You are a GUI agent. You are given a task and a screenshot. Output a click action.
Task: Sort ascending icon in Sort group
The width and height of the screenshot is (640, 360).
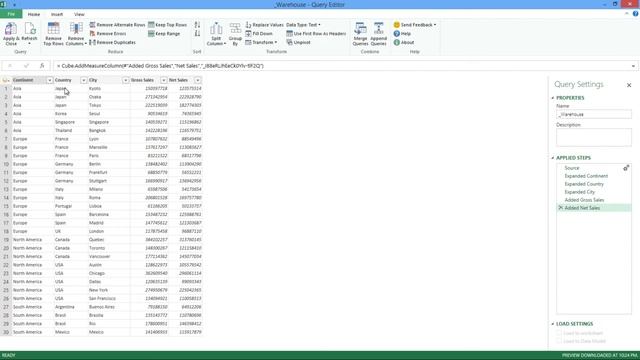click(x=197, y=25)
